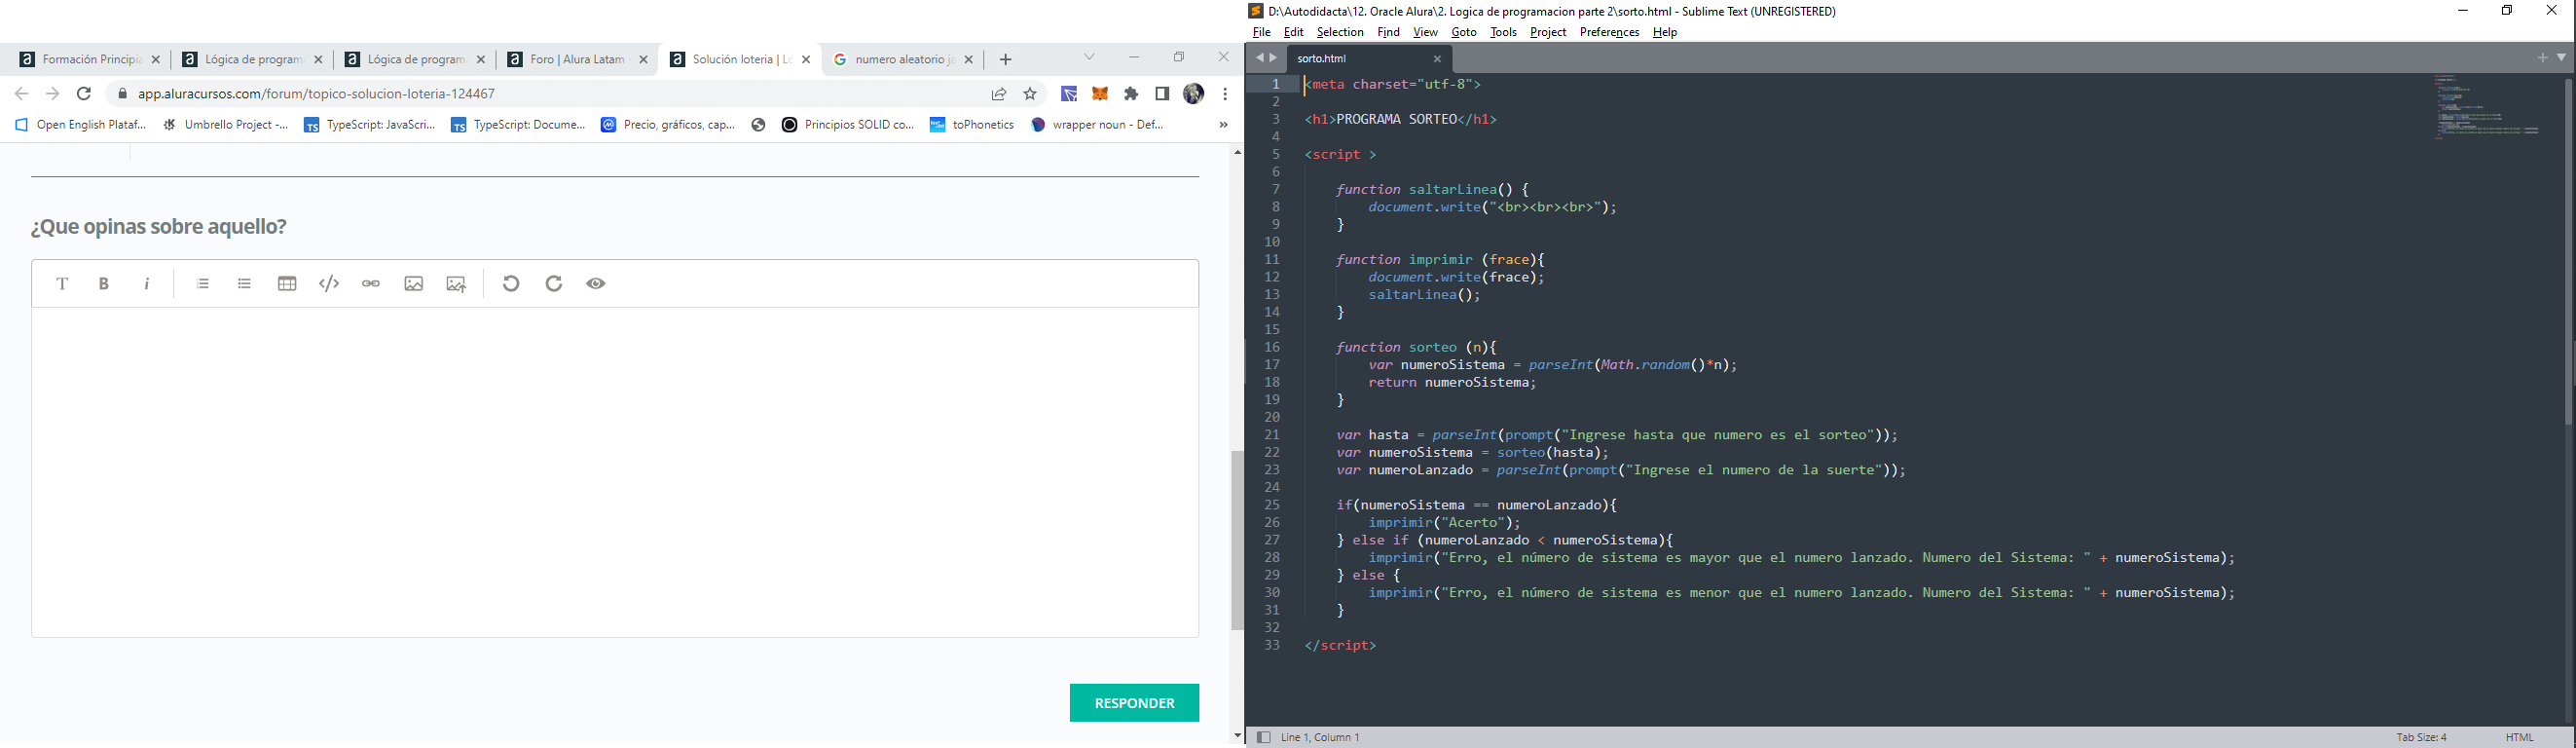
Task: Open the File menu in Sublime Text
Action: (1261, 33)
